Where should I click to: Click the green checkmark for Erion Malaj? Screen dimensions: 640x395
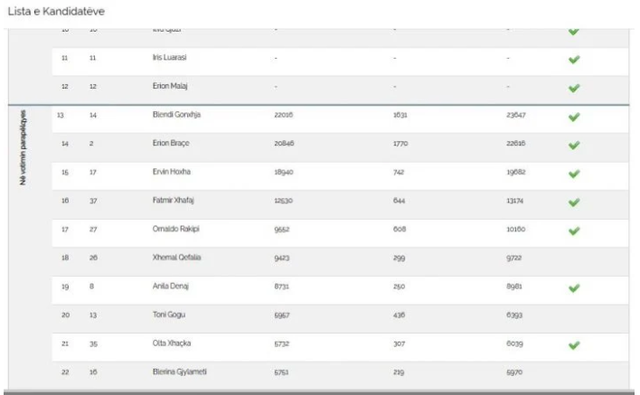click(574, 88)
